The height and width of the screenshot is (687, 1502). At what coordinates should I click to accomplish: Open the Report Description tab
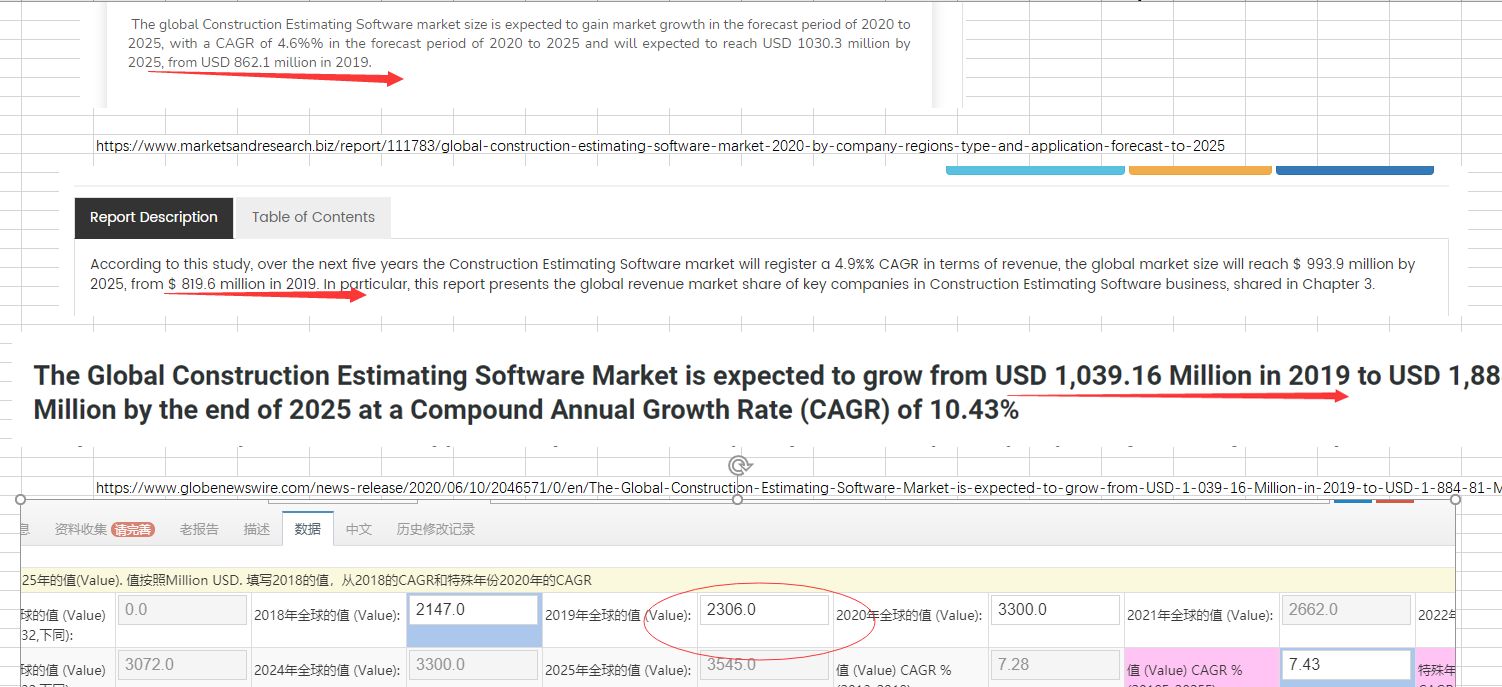click(x=154, y=218)
